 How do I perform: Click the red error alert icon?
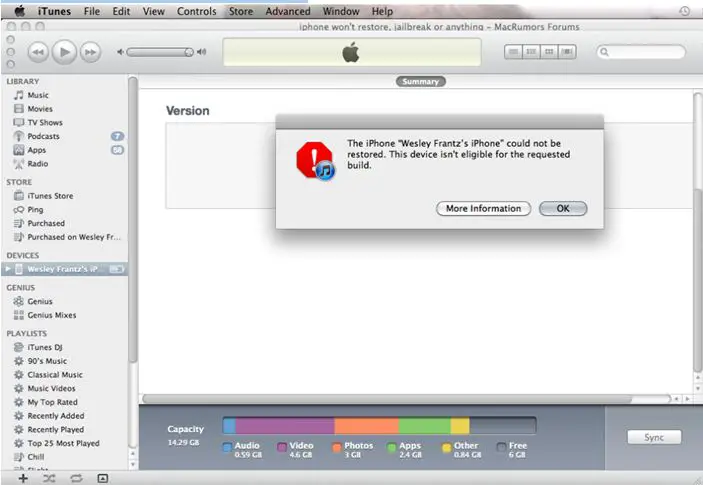click(315, 160)
